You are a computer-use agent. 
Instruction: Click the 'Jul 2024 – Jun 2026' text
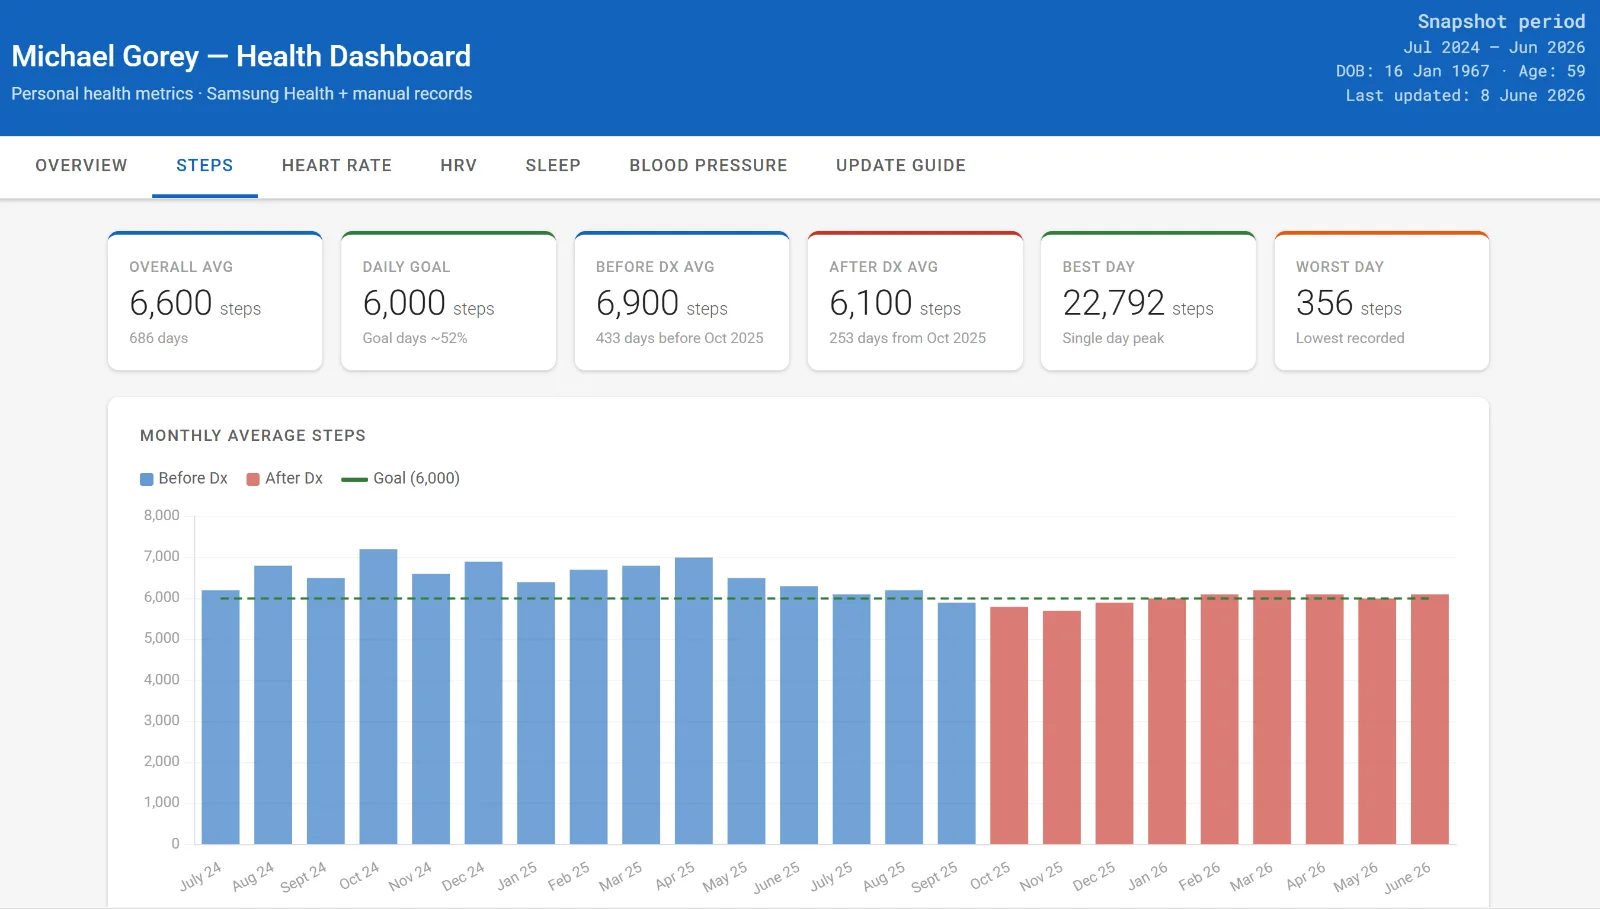pos(1494,47)
